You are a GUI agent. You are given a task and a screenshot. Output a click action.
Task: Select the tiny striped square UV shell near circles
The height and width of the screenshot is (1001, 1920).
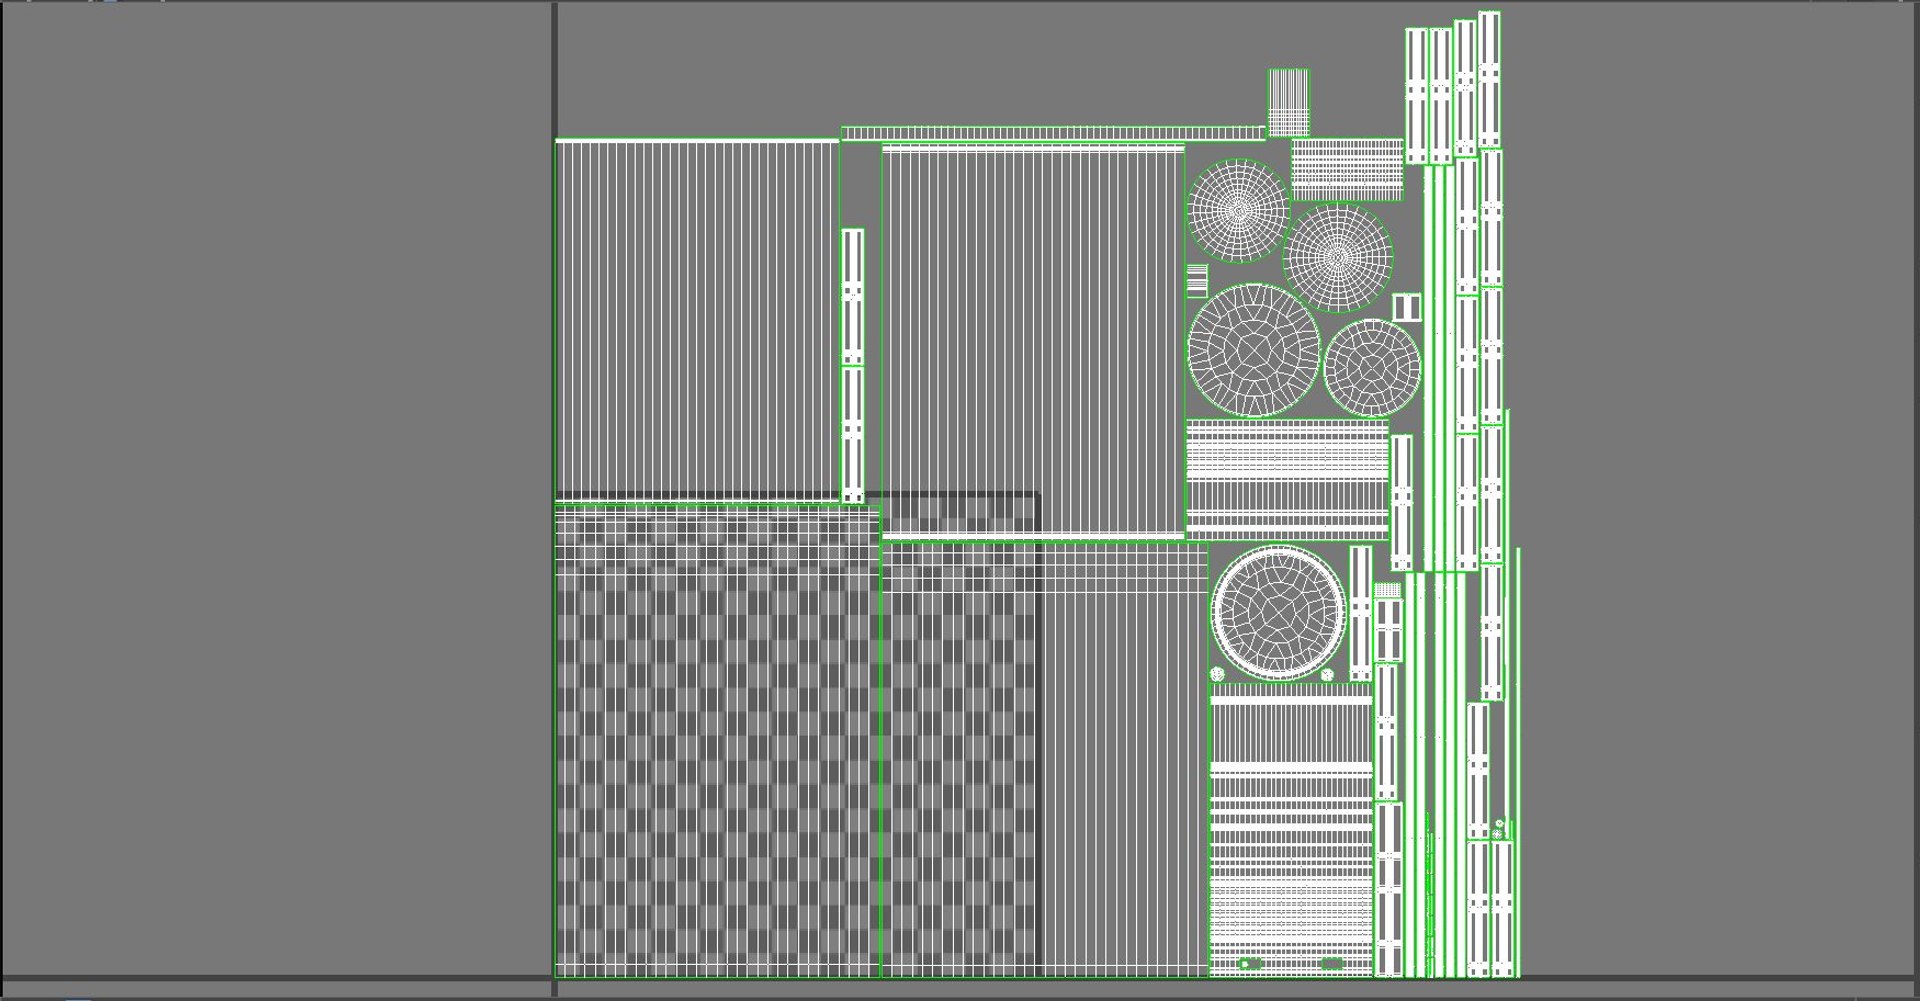point(1197,280)
